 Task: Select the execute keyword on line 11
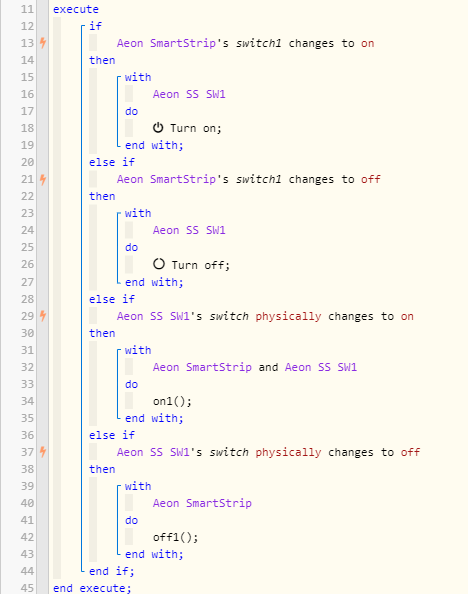point(76,9)
